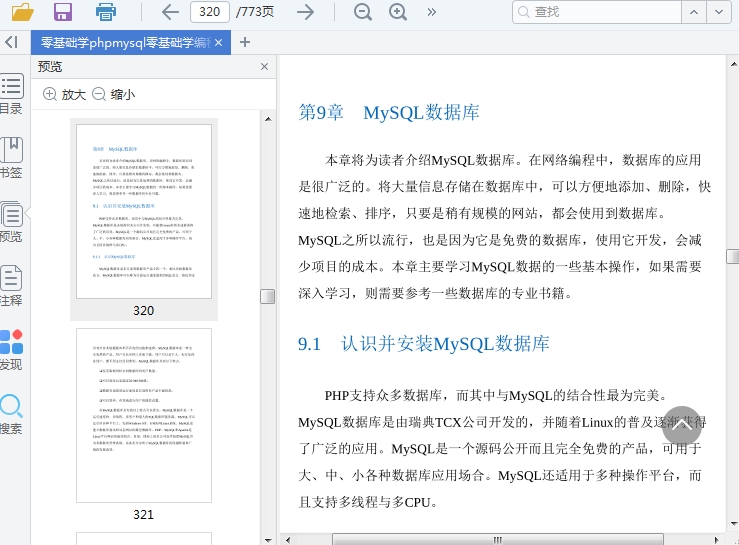
Task: Click the page number field showing 320
Action: [x=210, y=12]
